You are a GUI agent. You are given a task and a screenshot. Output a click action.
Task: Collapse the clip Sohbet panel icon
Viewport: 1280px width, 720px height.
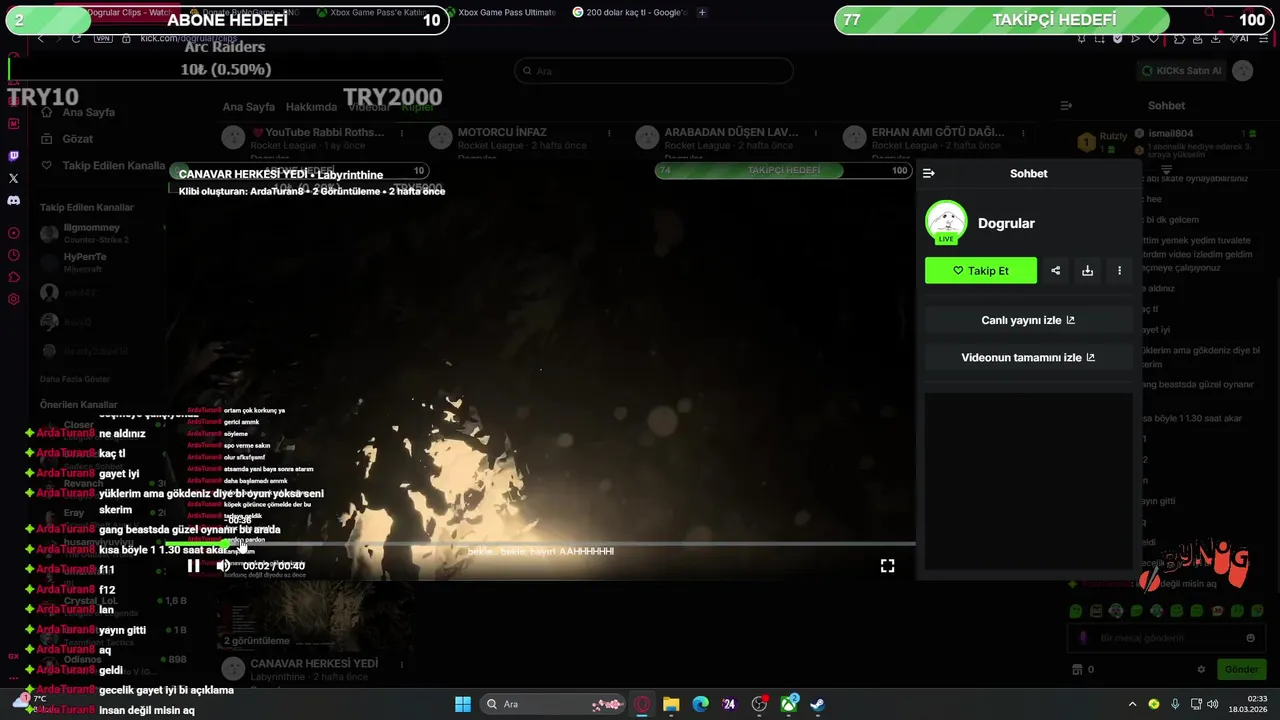[x=929, y=173]
